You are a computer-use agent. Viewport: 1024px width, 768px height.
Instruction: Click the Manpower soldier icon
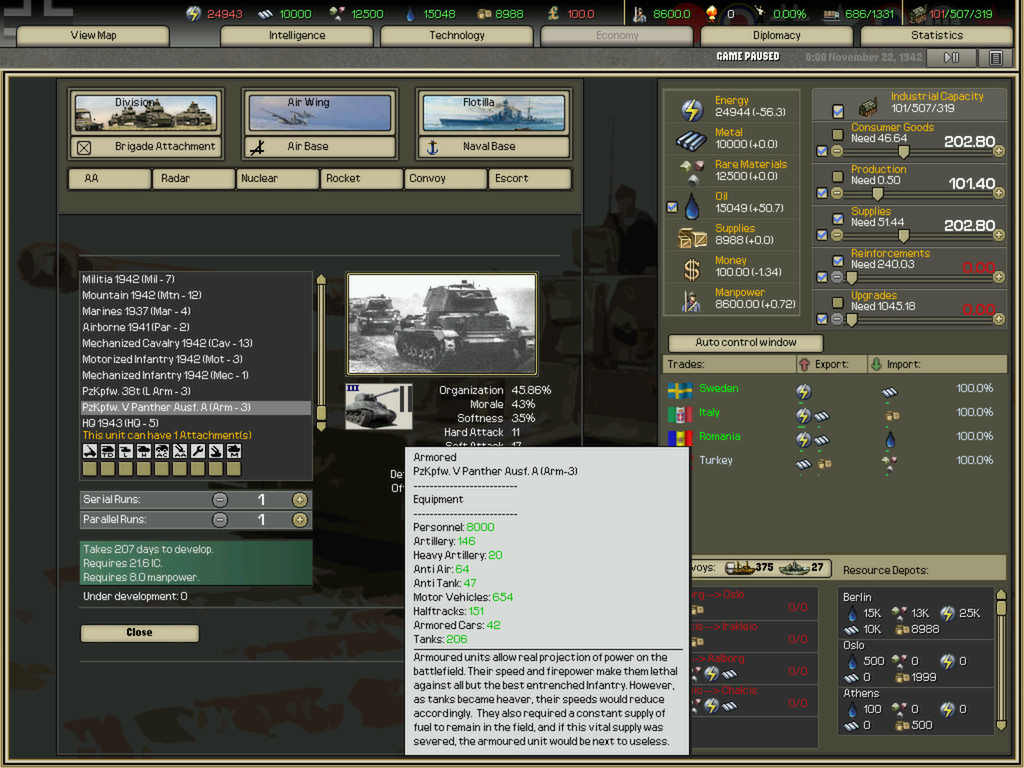coord(691,299)
